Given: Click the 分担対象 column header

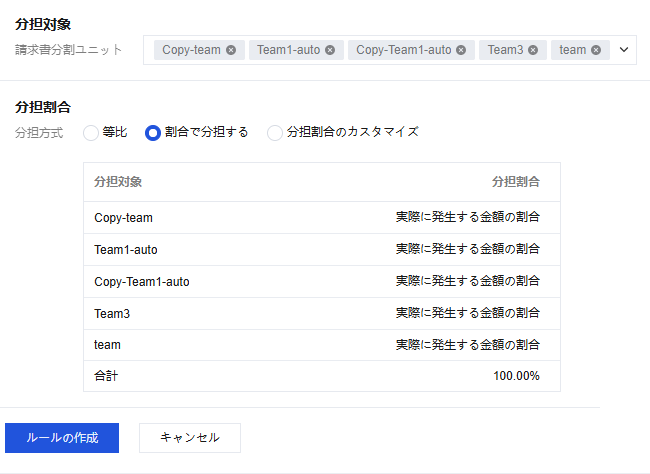Looking at the screenshot, I should coord(118,182).
